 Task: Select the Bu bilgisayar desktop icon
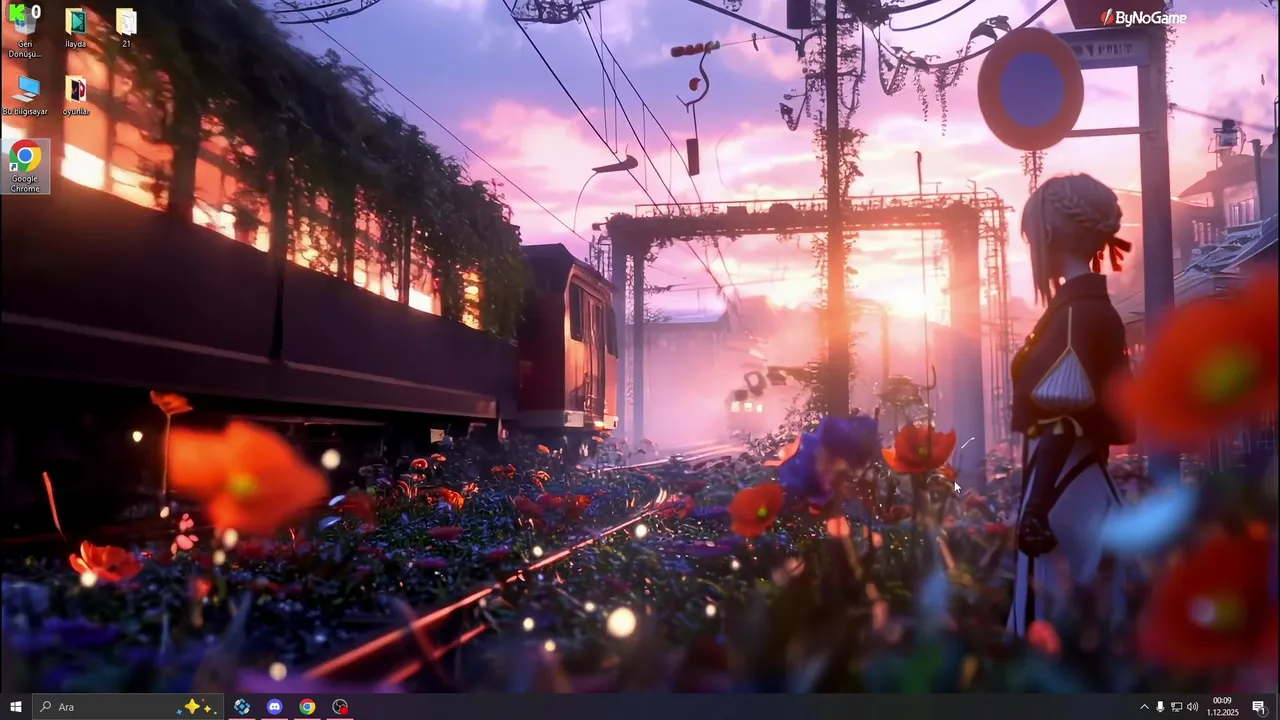click(x=25, y=96)
